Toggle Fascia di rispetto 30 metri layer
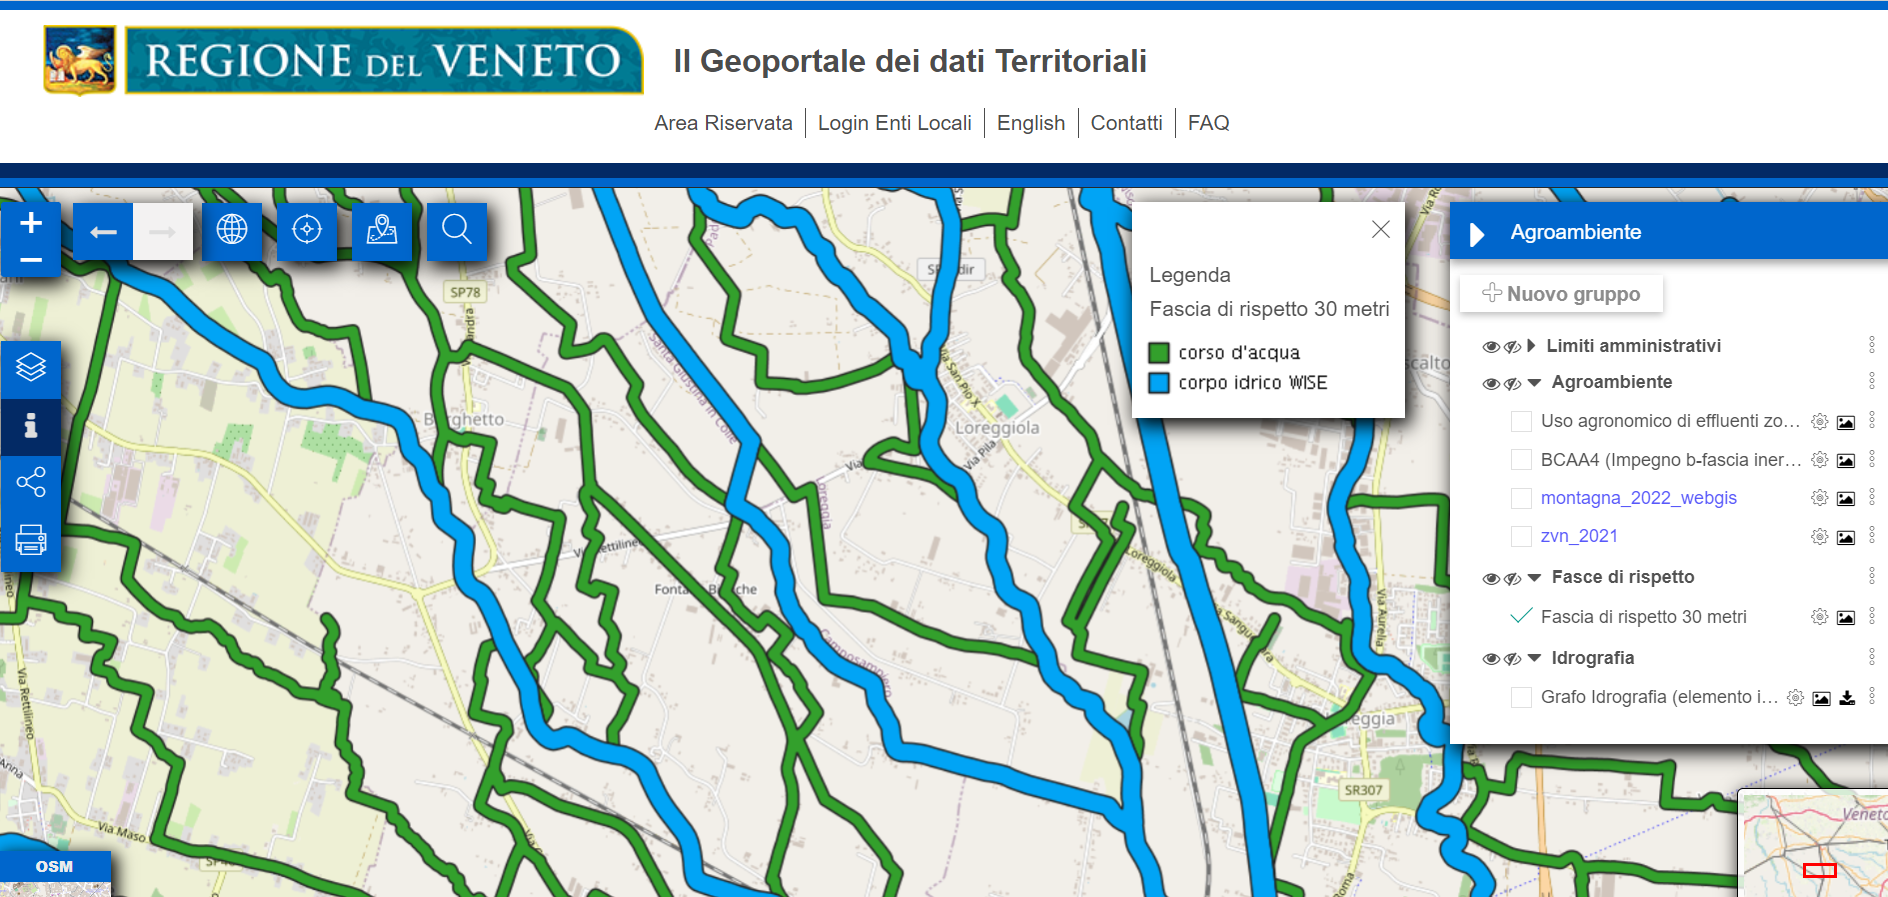This screenshot has height=897, width=1888. pos(1521,617)
